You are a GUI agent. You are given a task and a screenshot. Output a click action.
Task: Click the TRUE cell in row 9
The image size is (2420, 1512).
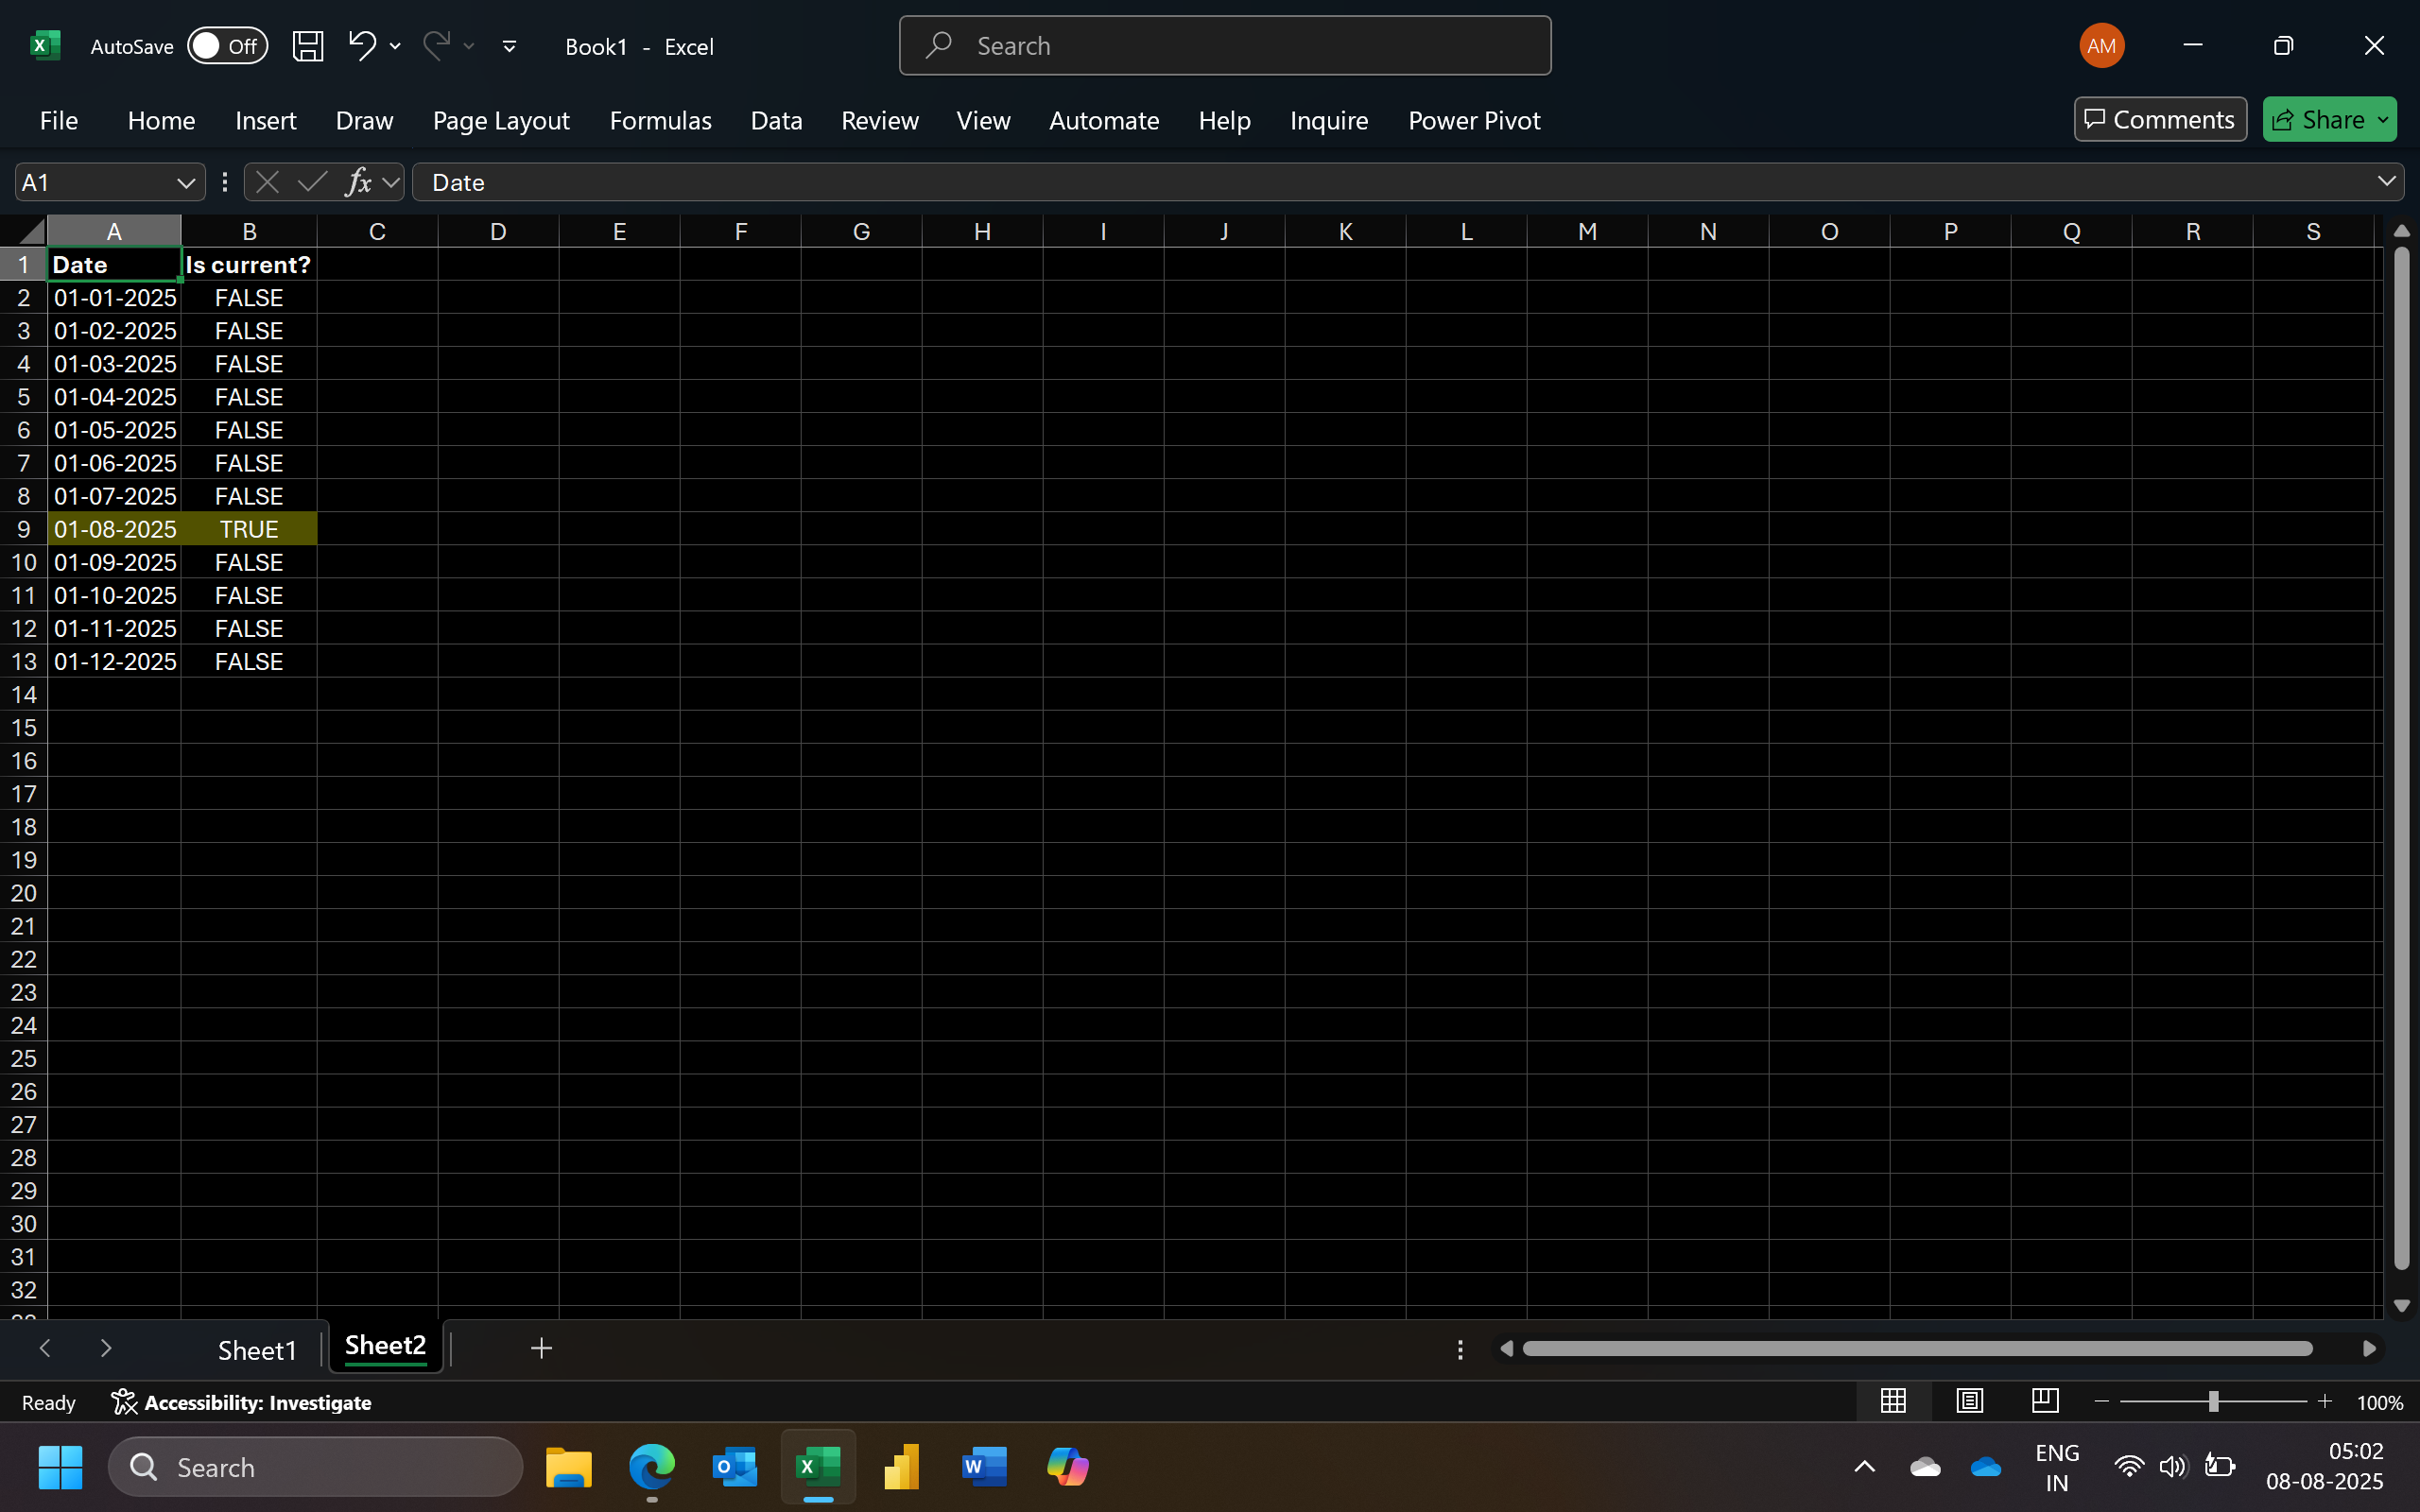pos(249,529)
